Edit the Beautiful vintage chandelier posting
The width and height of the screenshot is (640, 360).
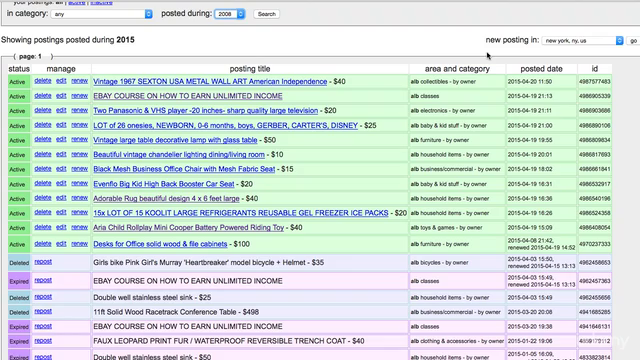[x=61, y=154]
